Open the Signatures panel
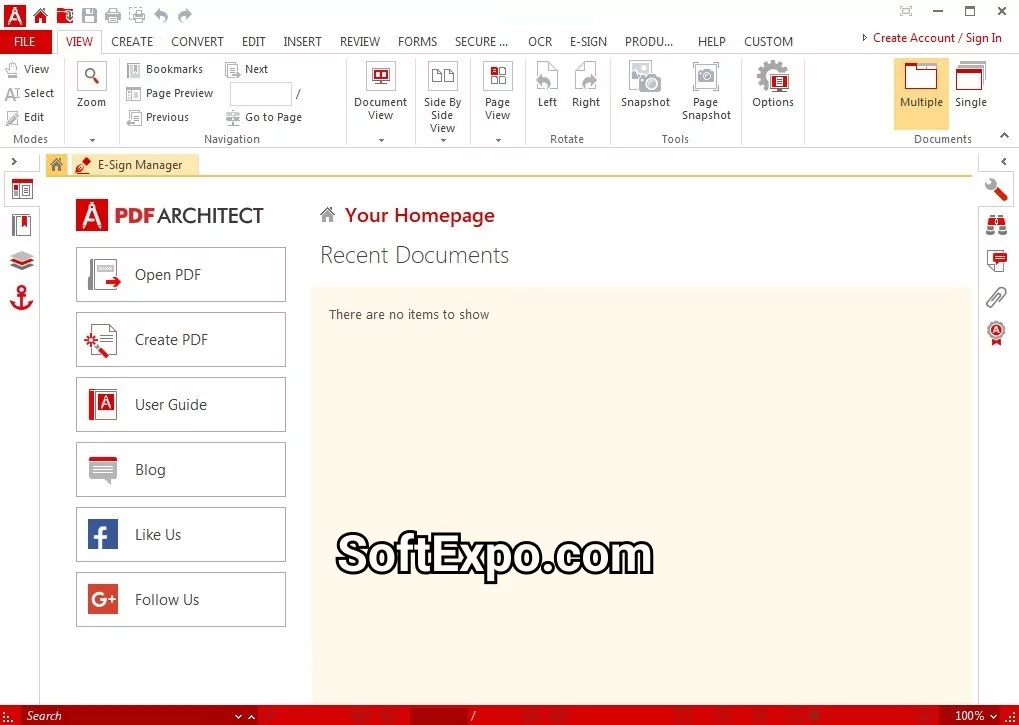This screenshot has width=1019, height=725. pos(996,333)
